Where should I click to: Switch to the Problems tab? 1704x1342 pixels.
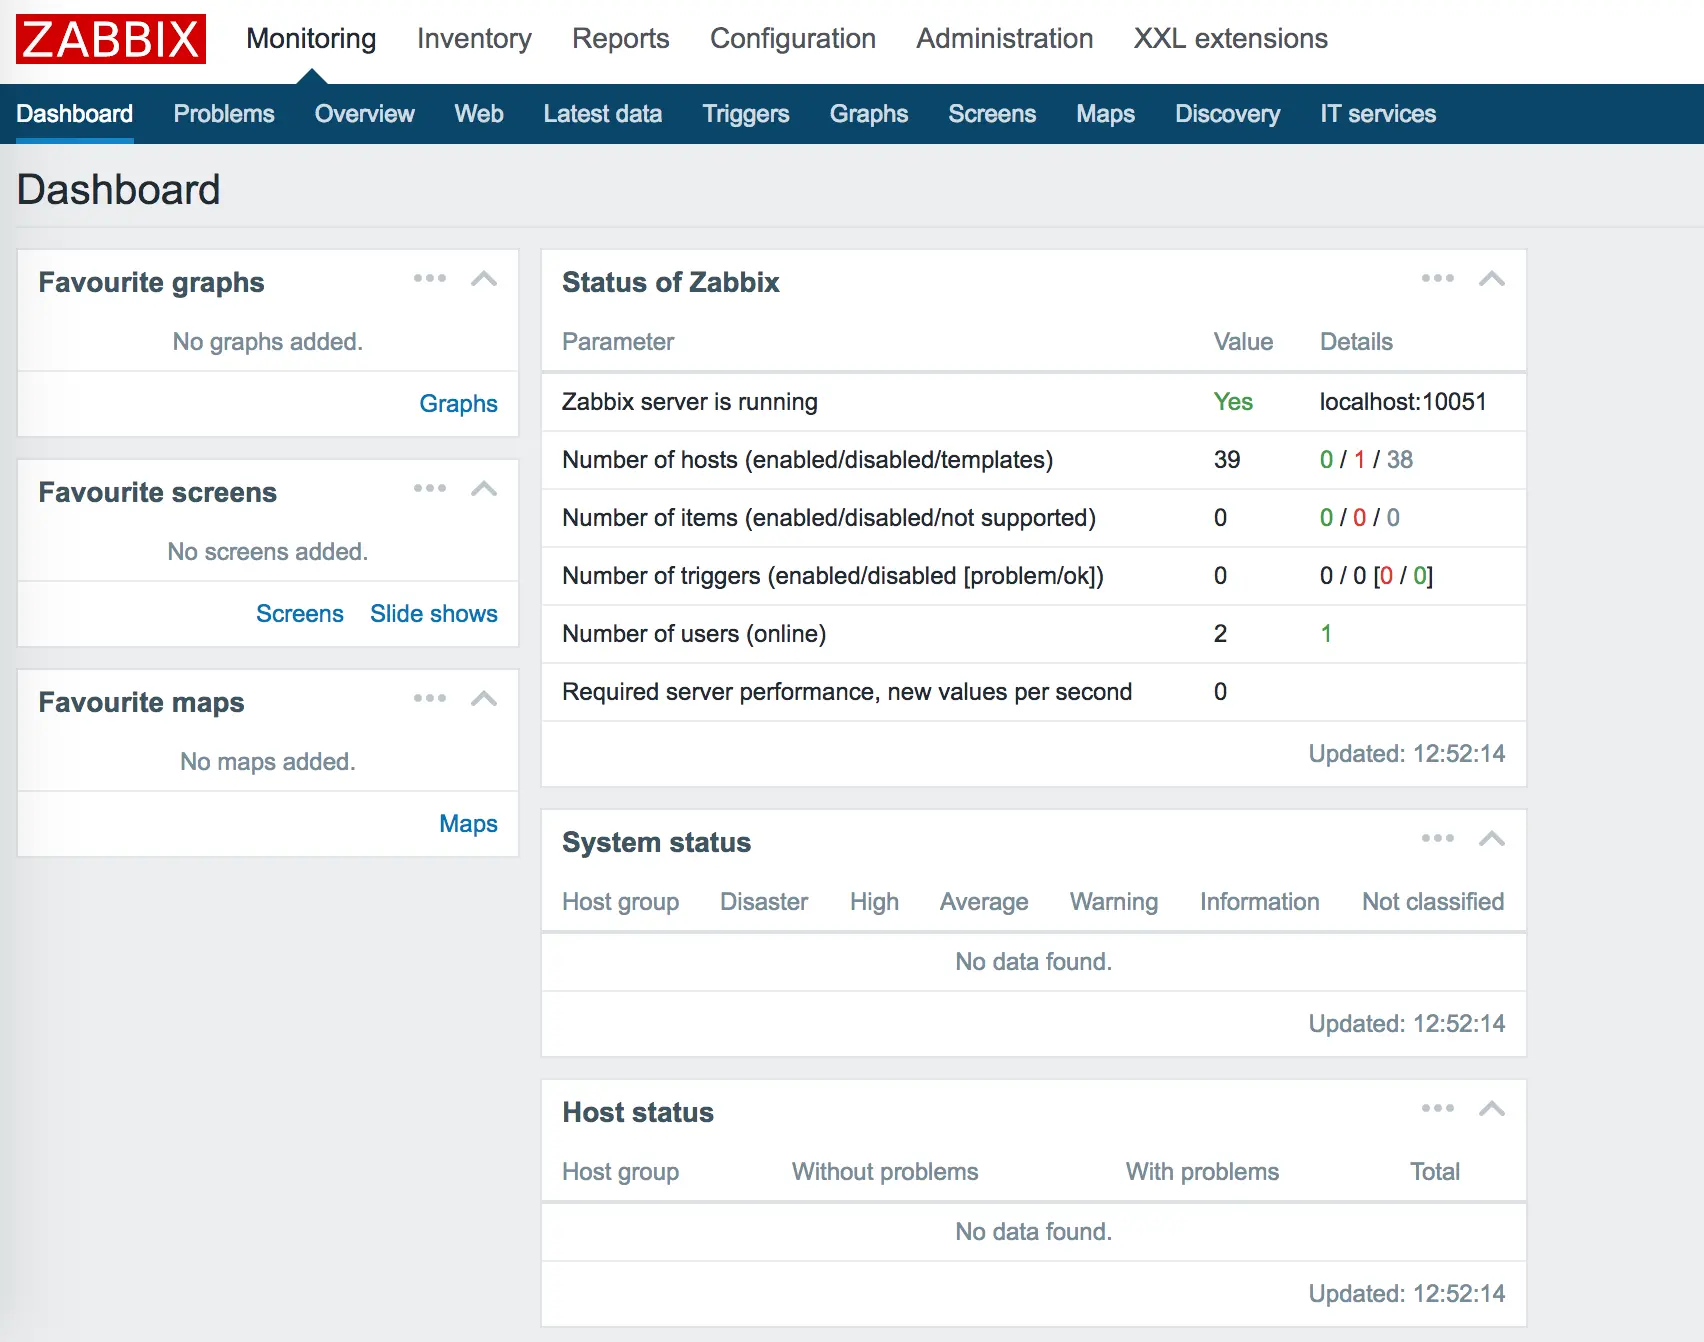click(224, 114)
